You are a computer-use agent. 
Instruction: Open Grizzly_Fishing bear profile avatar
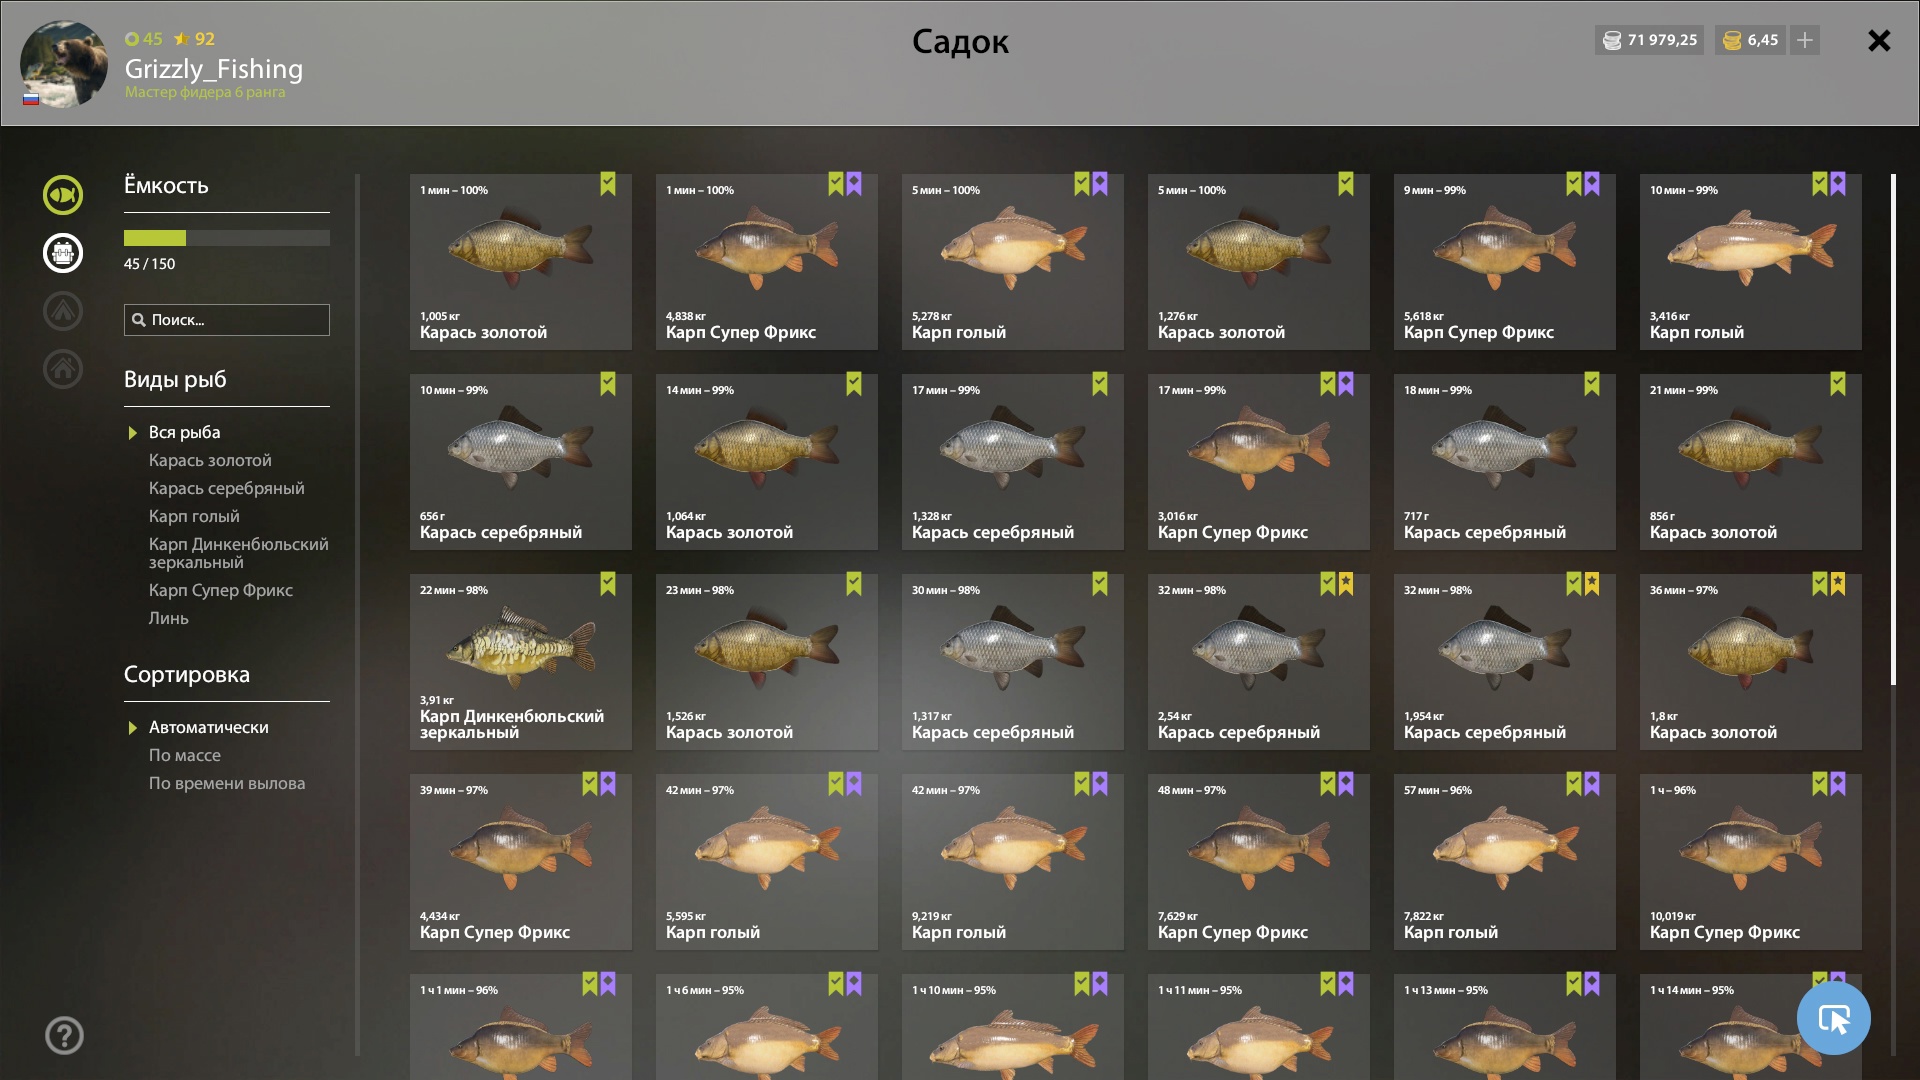[x=64, y=64]
